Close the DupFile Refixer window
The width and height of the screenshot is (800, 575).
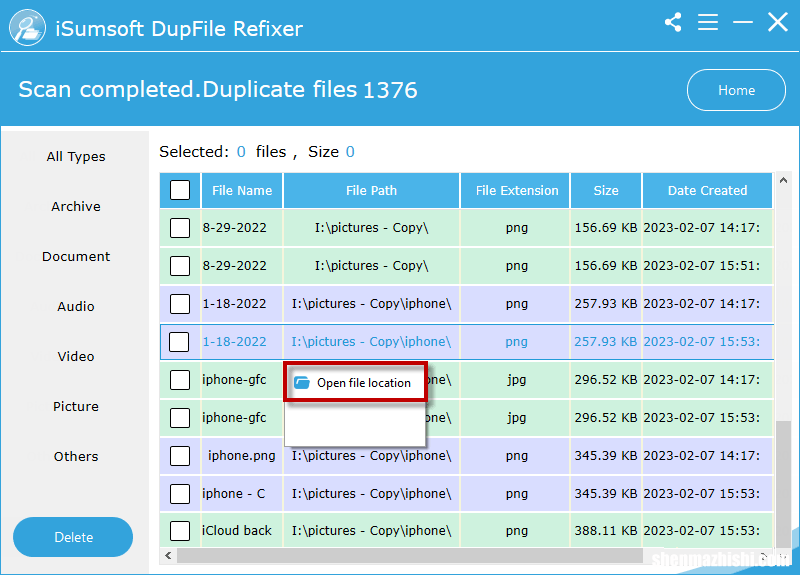click(x=778, y=22)
